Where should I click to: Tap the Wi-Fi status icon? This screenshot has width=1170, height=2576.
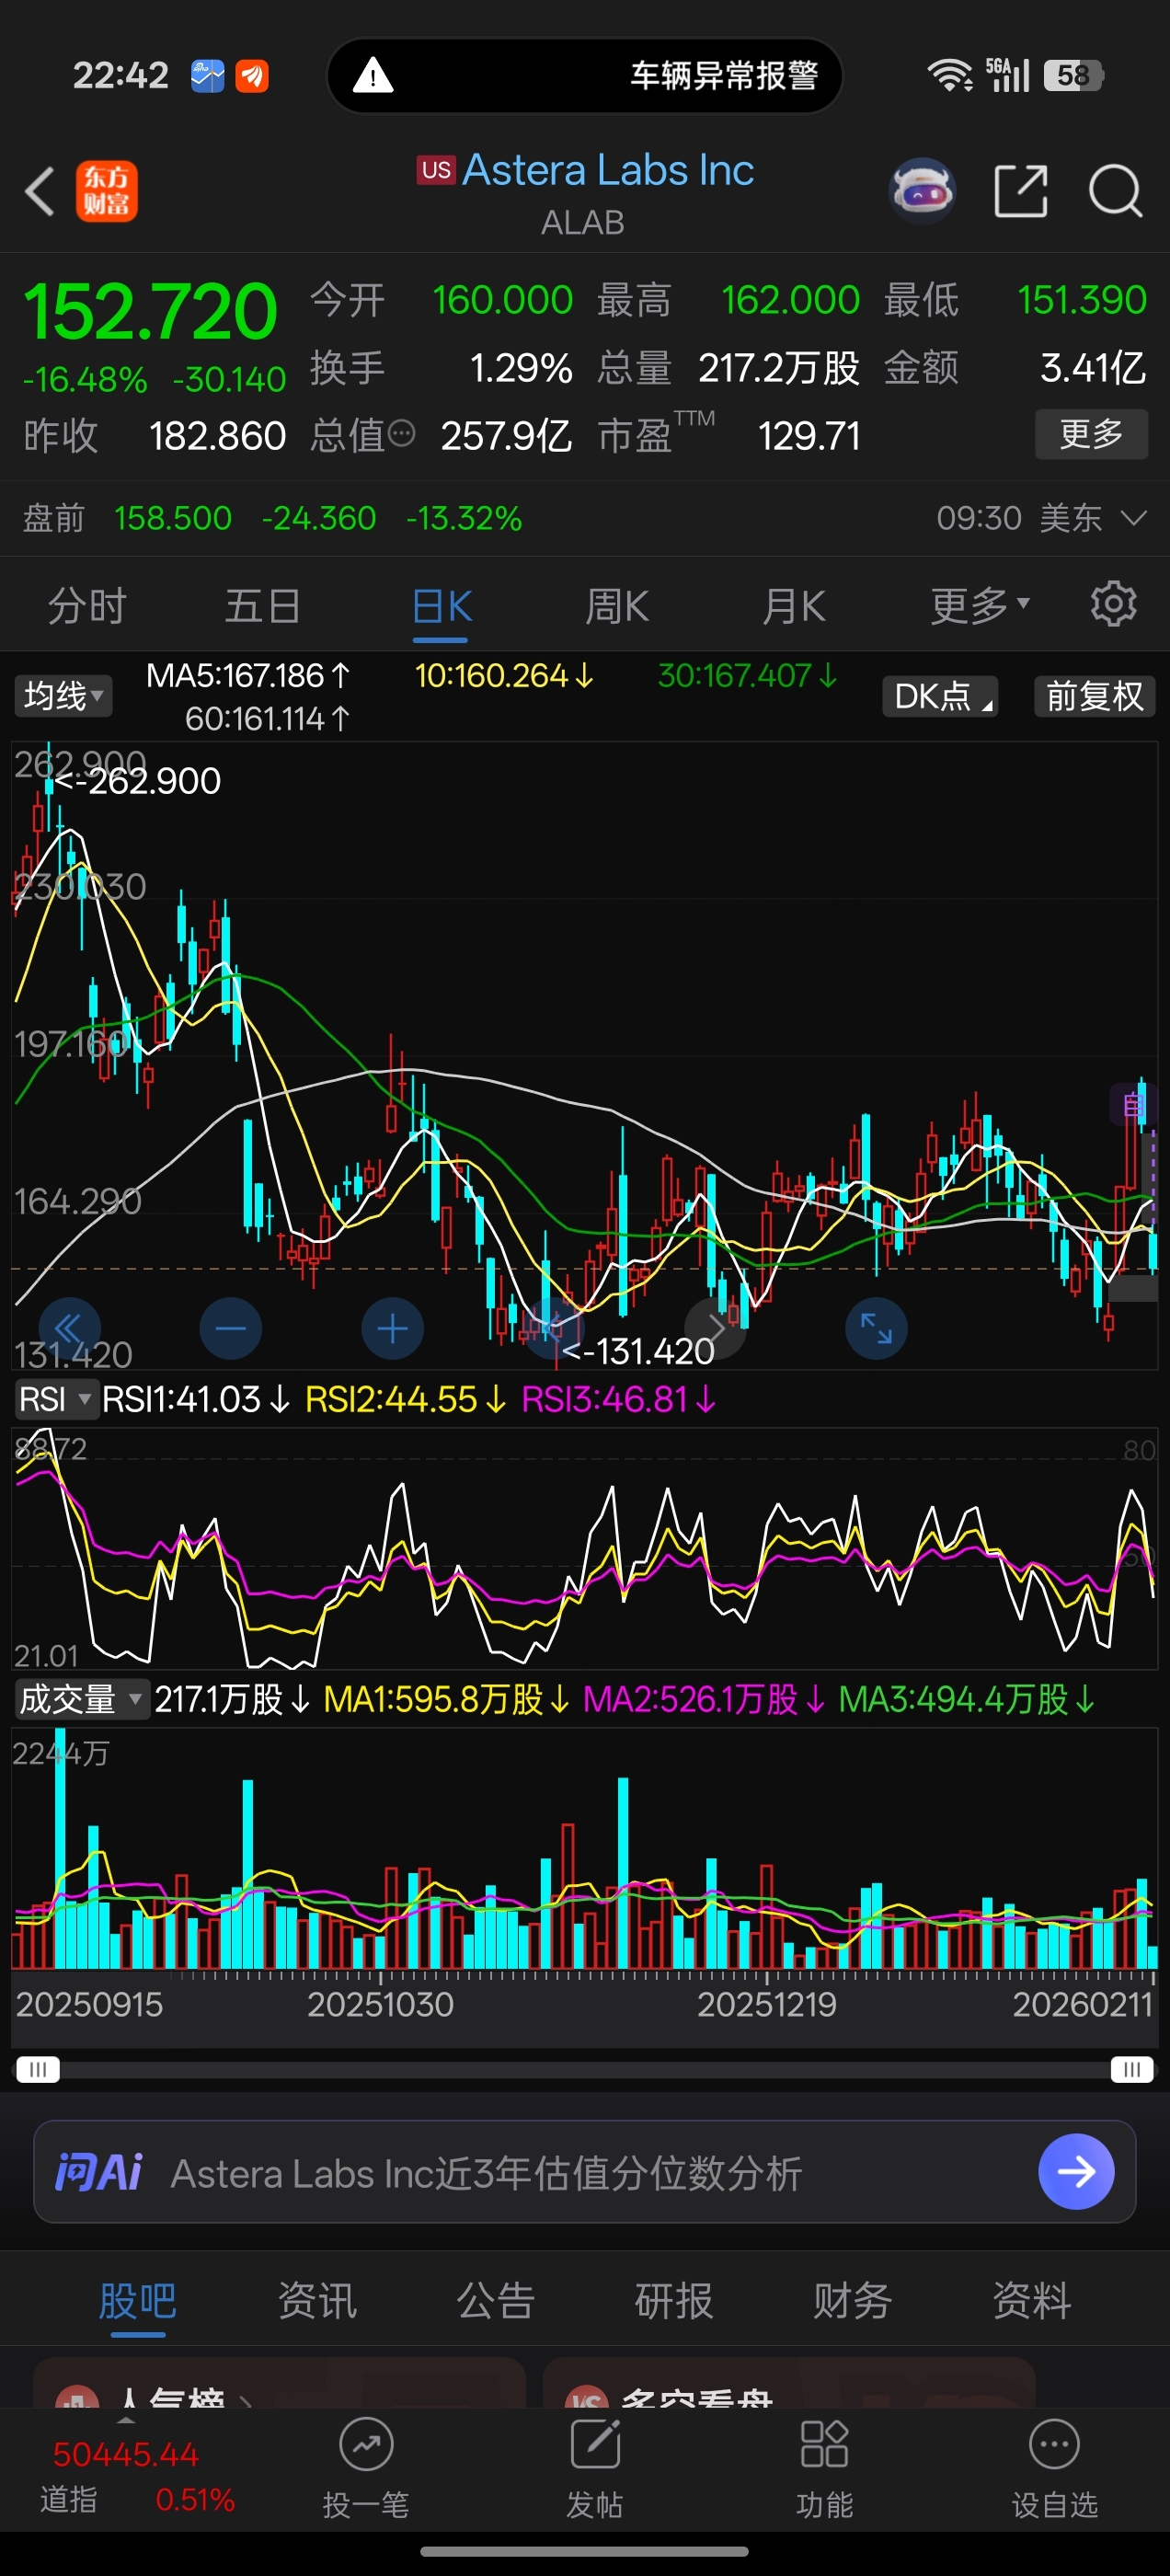[x=949, y=75]
